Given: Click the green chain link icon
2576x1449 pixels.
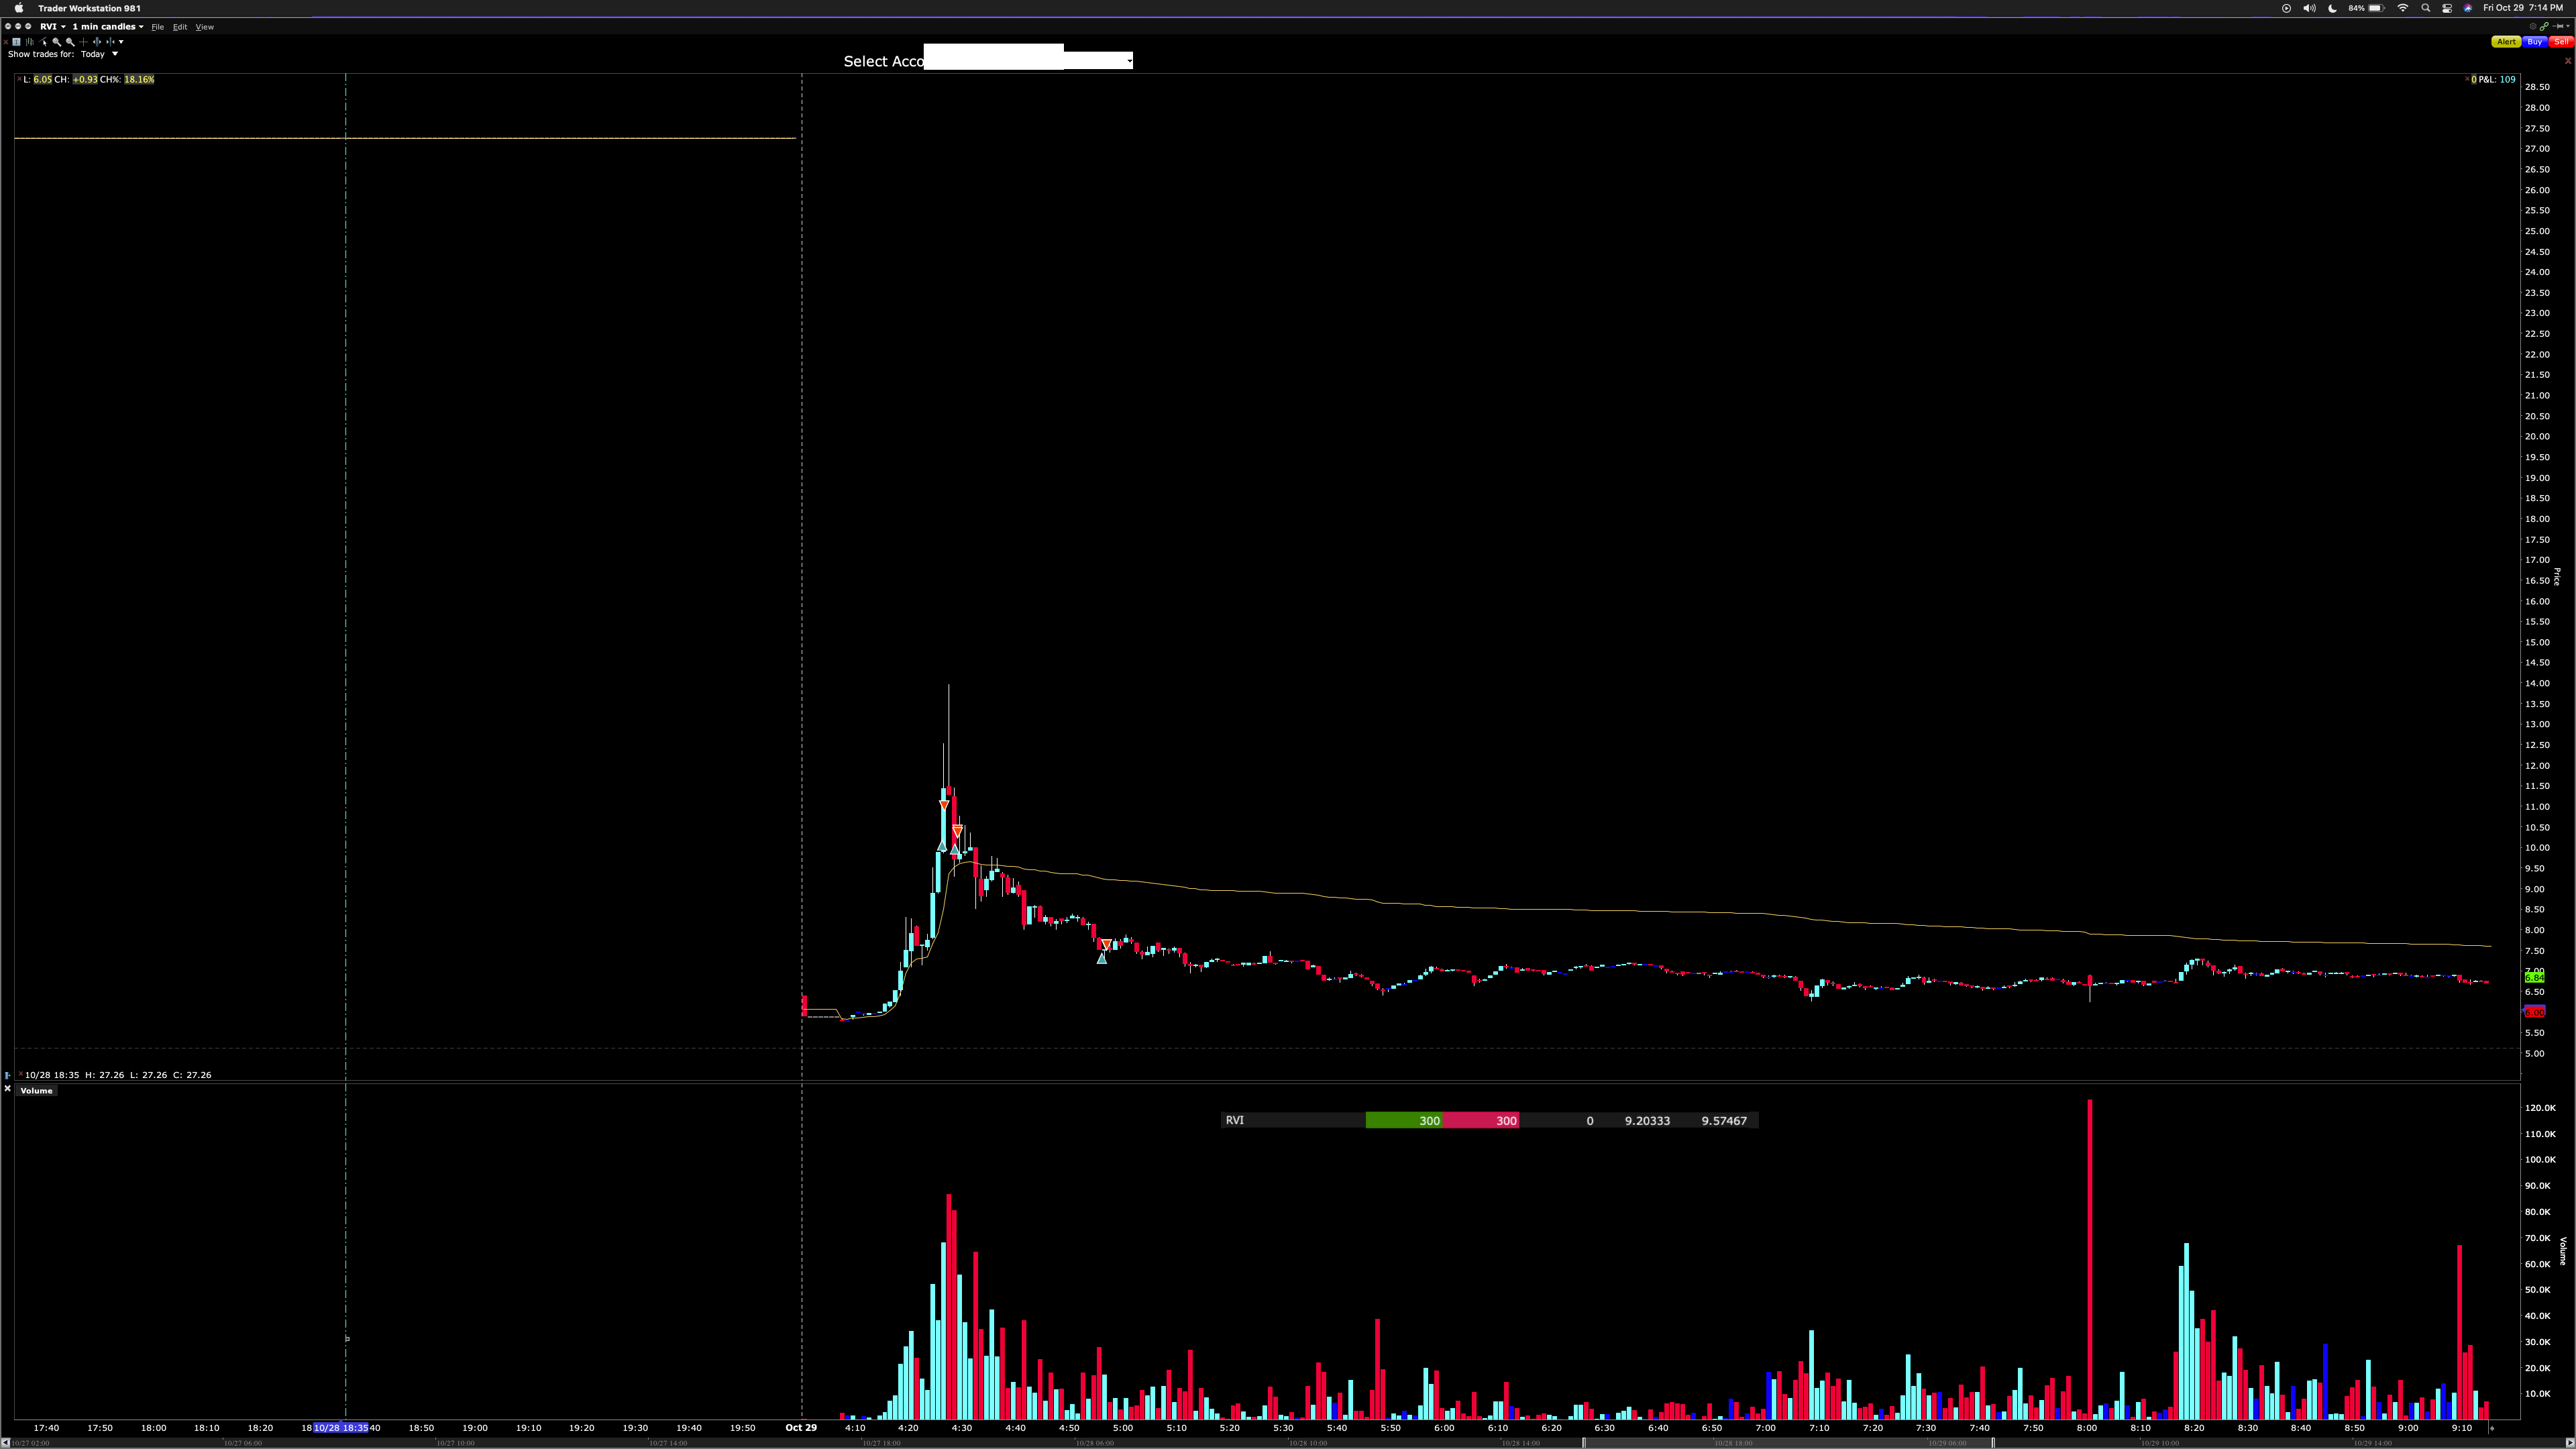Looking at the screenshot, I should [x=2544, y=27].
